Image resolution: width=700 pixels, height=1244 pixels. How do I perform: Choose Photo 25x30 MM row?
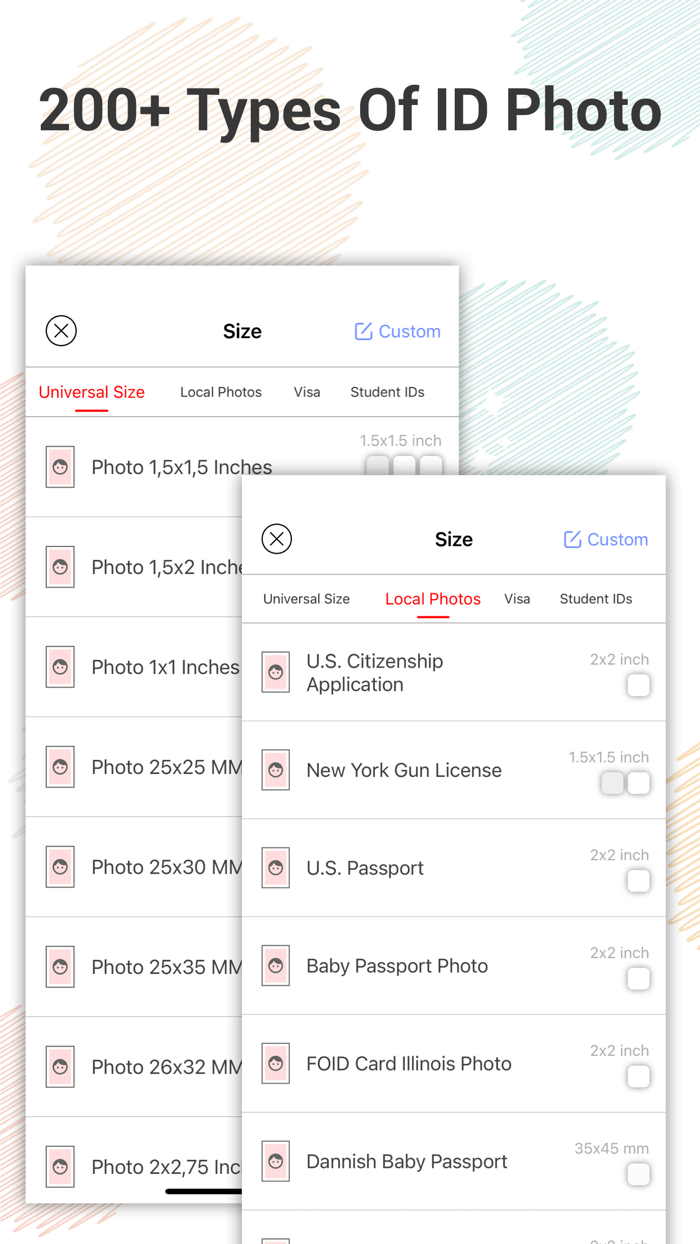(x=134, y=867)
